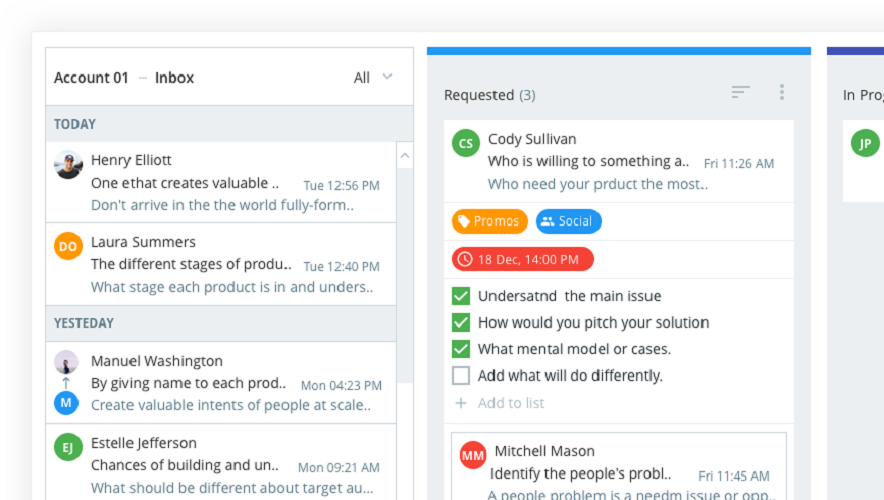Click Mitchell Mason's red MM avatar
This screenshot has height=500, width=884.
(x=473, y=456)
